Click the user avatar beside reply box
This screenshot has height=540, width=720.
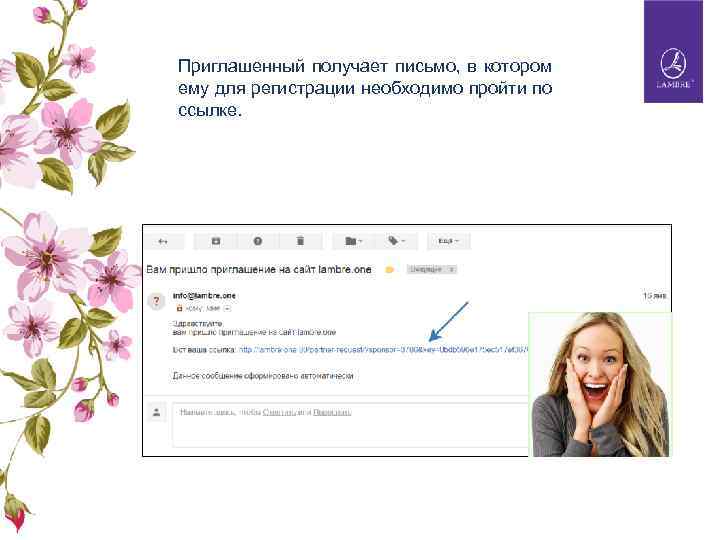pyautogui.click(x=156, y=412)
